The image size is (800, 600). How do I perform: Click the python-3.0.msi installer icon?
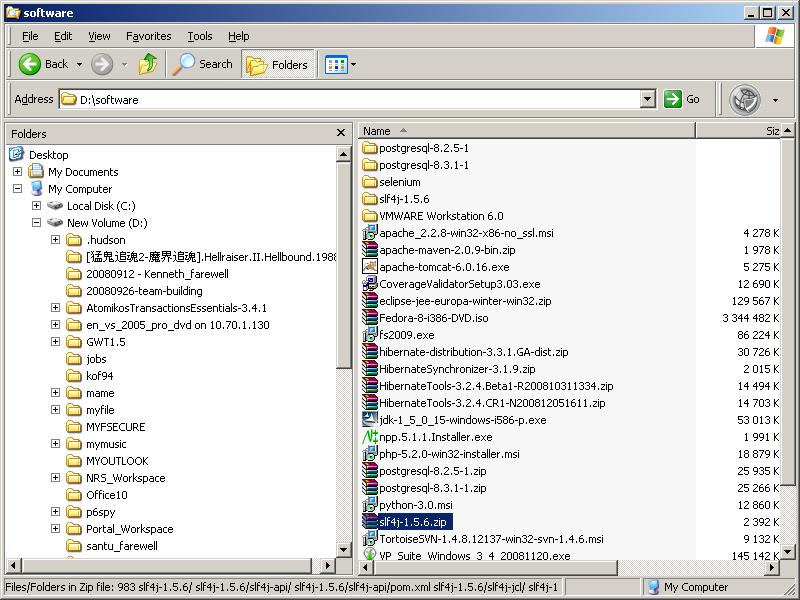[x=369, y=505]
